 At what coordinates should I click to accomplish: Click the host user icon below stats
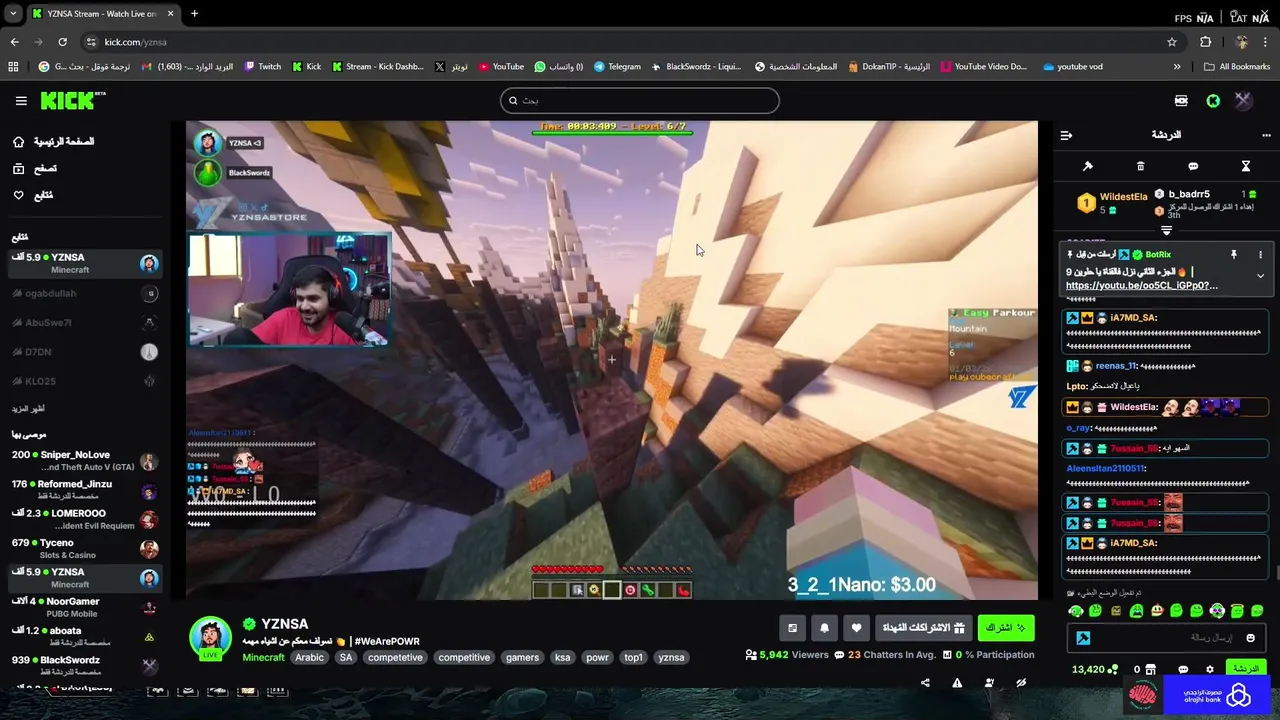989,683
